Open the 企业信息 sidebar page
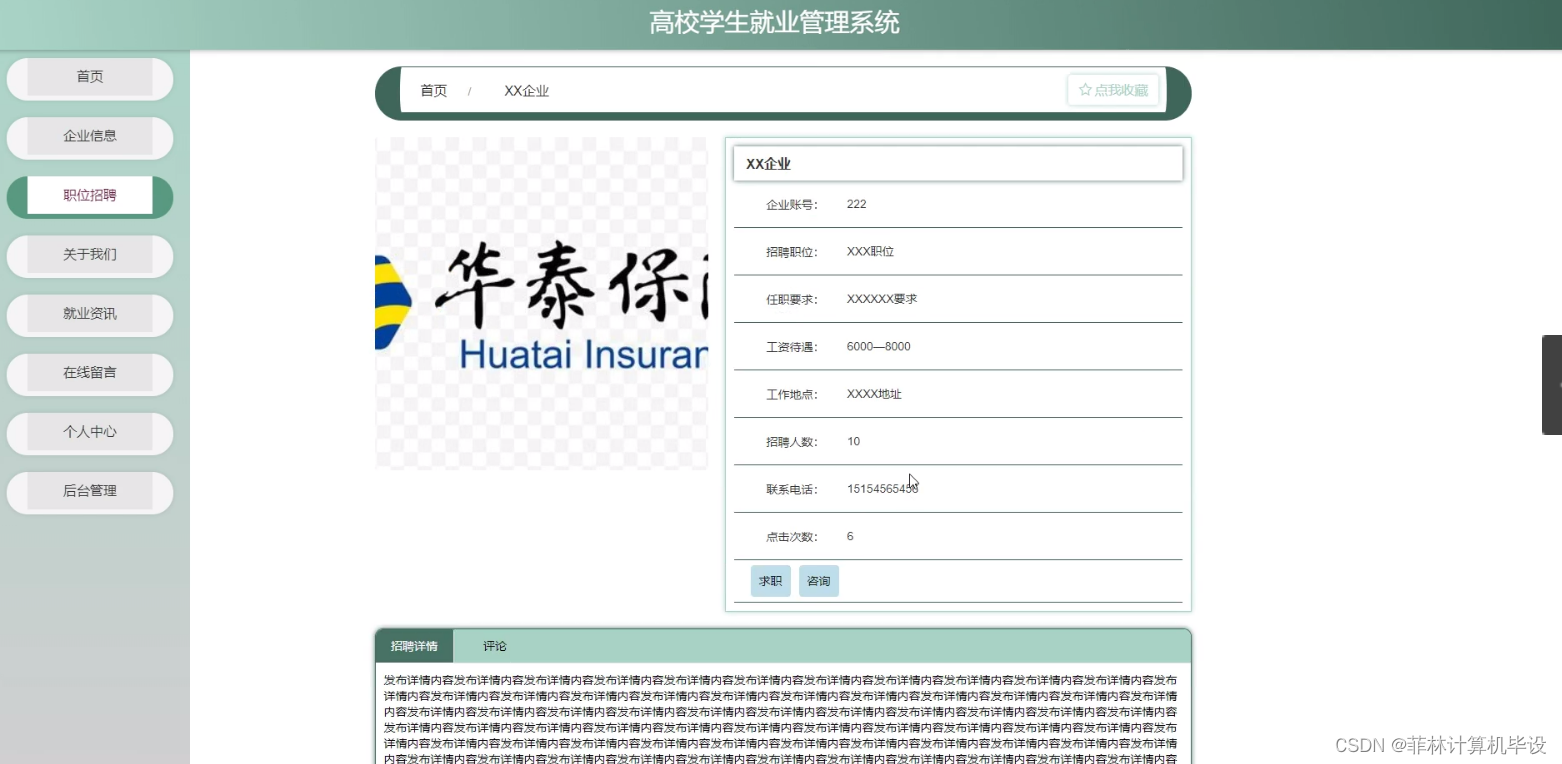 click(89, 137)
